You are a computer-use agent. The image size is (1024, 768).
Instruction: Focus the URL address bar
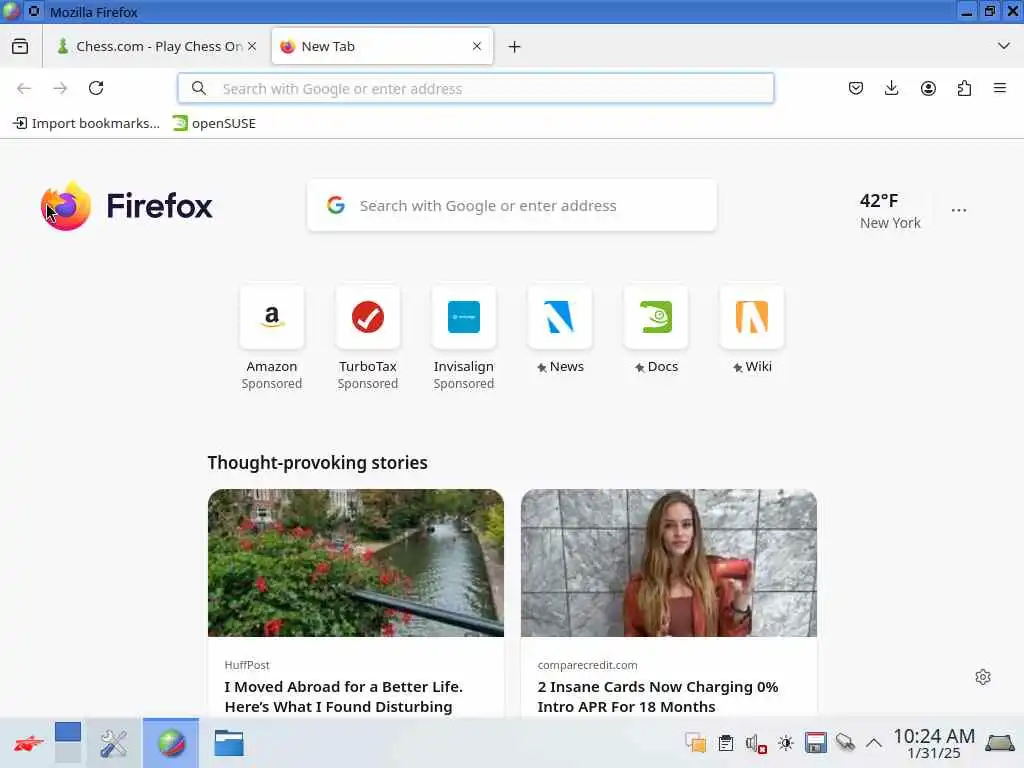coord(475,88)
